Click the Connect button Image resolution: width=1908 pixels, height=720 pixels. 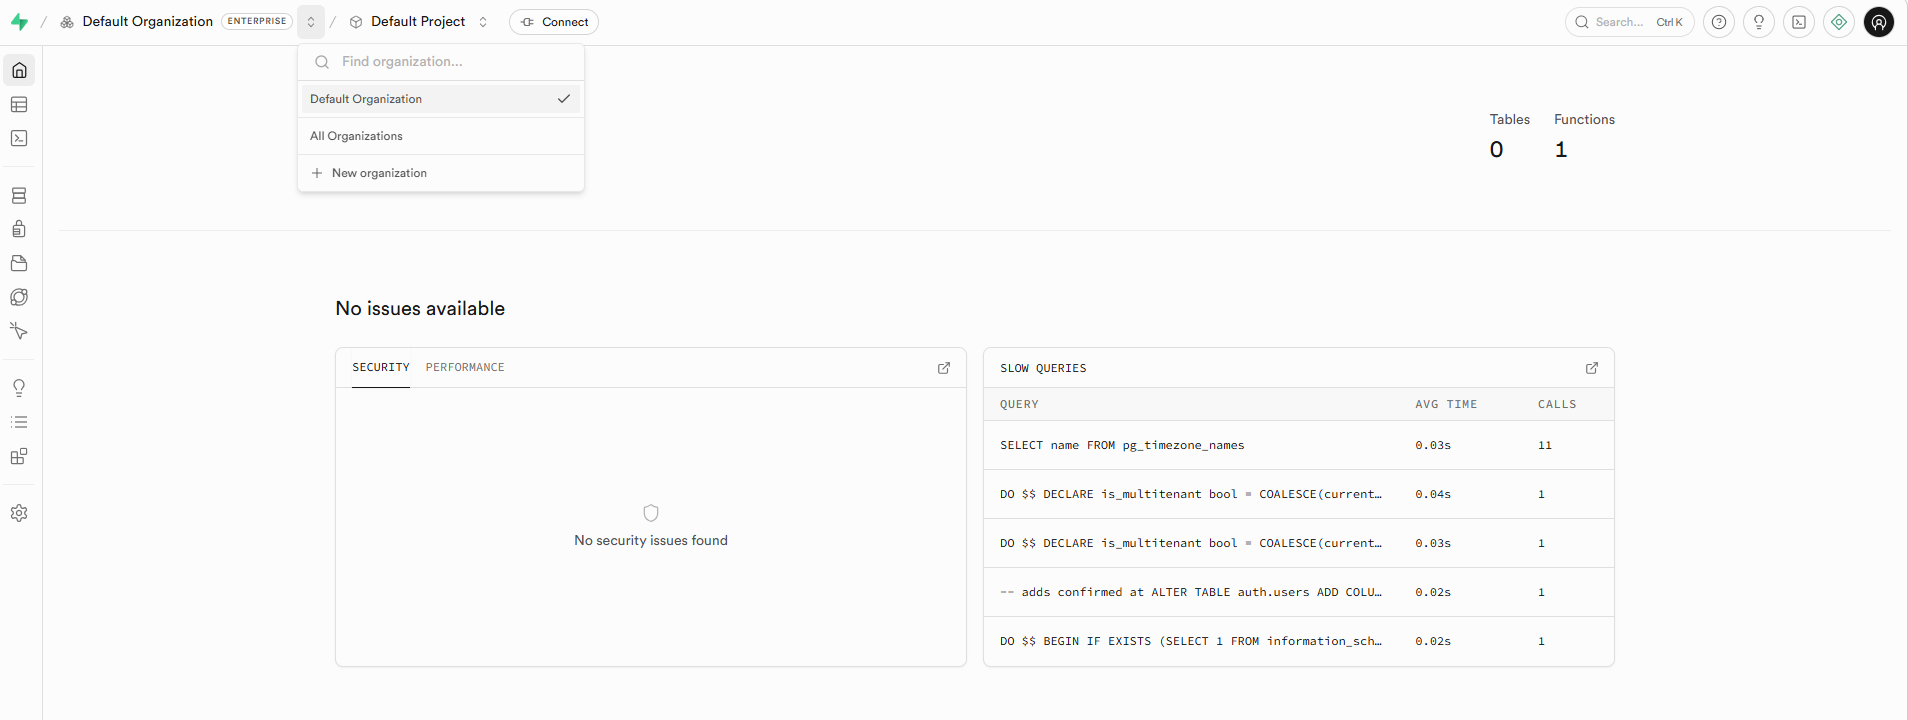554,22
